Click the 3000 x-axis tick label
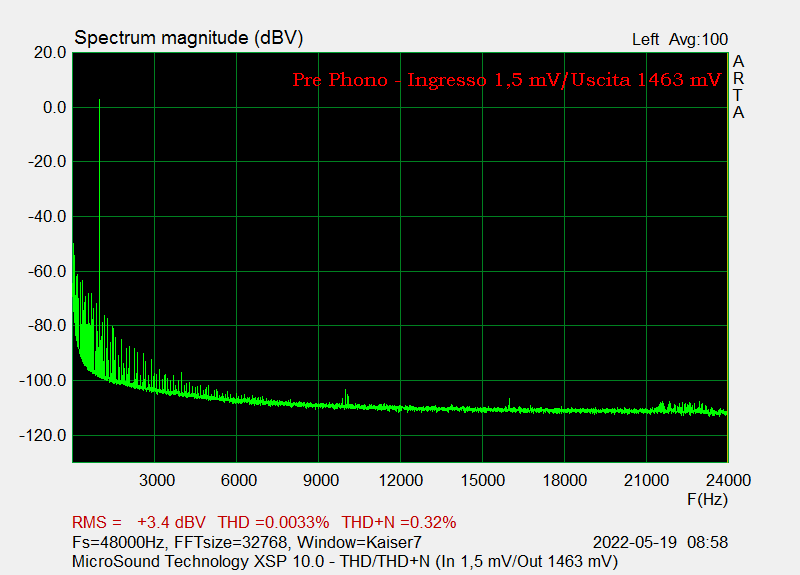The width and height of the screenshot is (800, 575). pyautogui.click(x=157, y=480)
